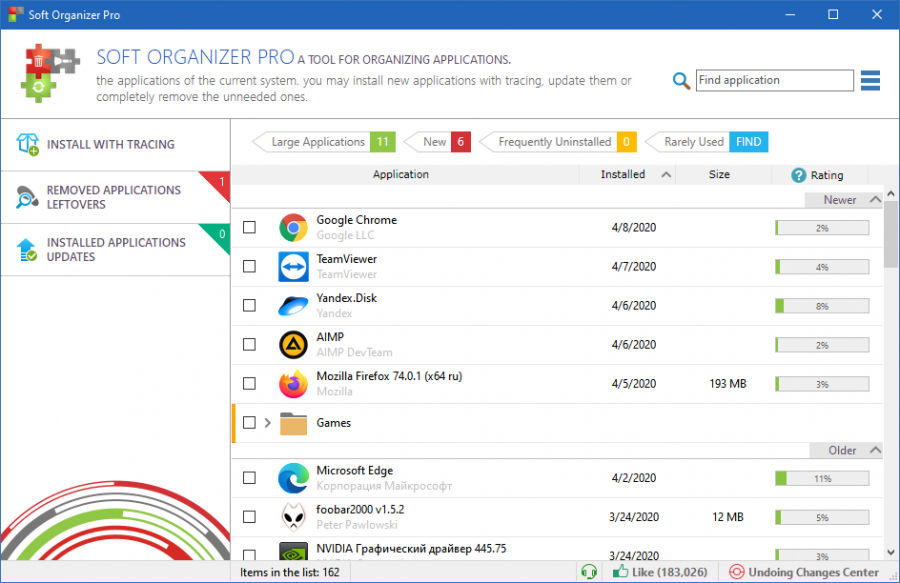Image resolution: width=900 pixels, height=583 pixels.
Task: Click the Installed Applications Updates icon
Action: pyautogui.click(x=27, y=250)
